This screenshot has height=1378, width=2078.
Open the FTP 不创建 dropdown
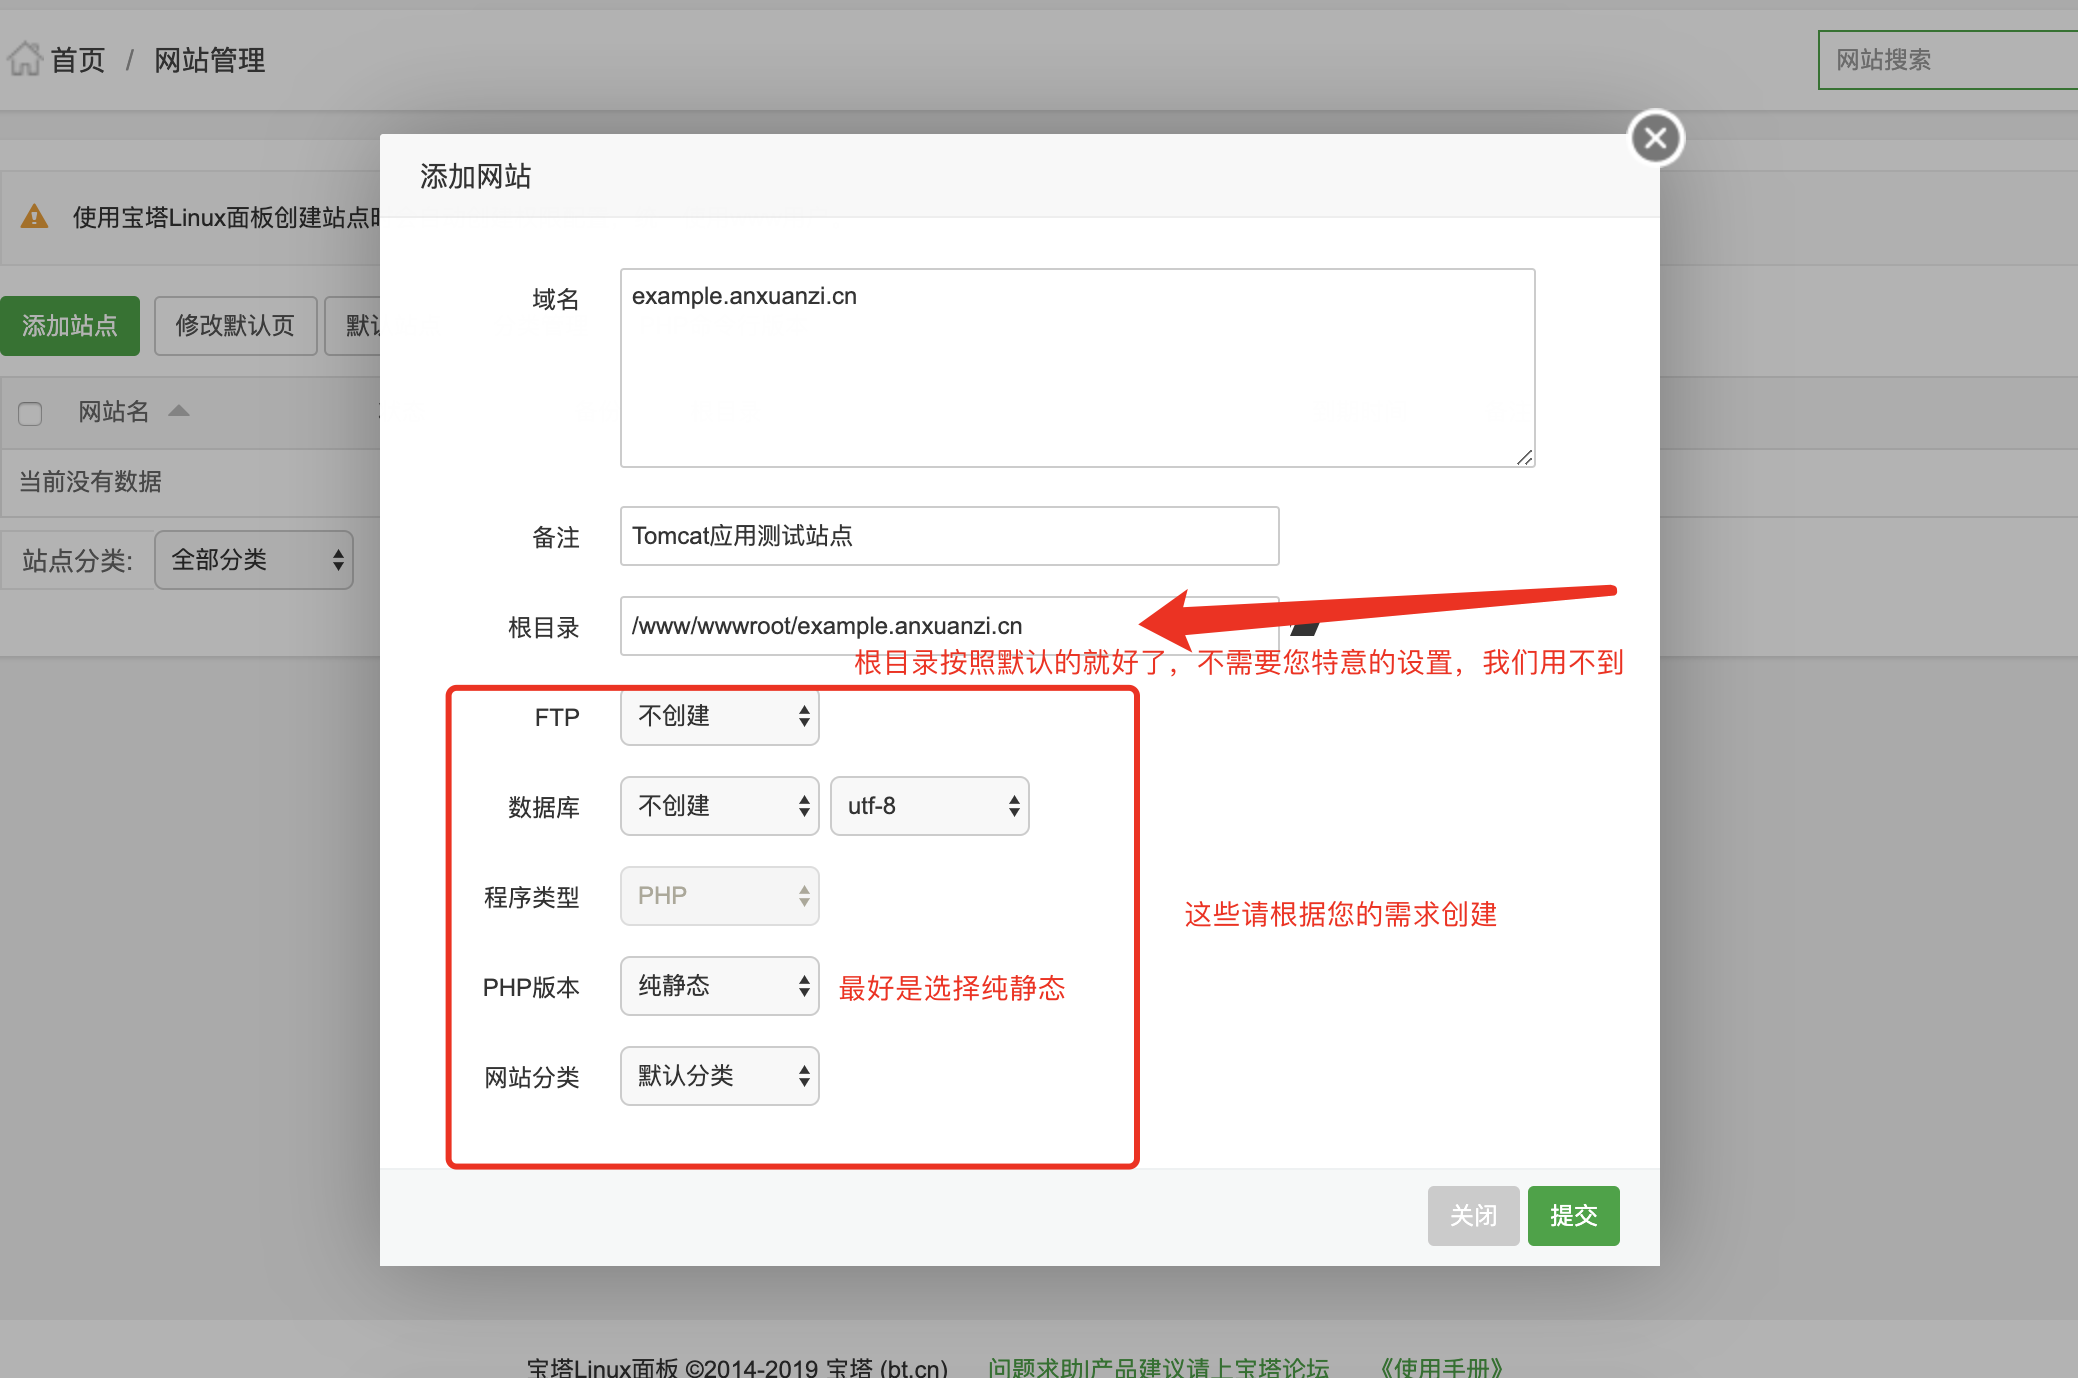tap(718, 717)
